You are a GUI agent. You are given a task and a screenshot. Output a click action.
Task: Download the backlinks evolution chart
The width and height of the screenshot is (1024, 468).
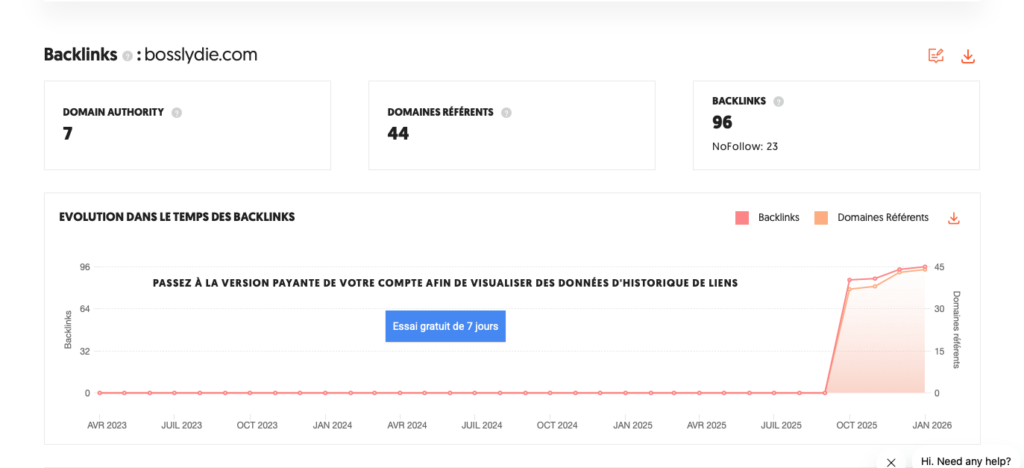tap(953, 218)
